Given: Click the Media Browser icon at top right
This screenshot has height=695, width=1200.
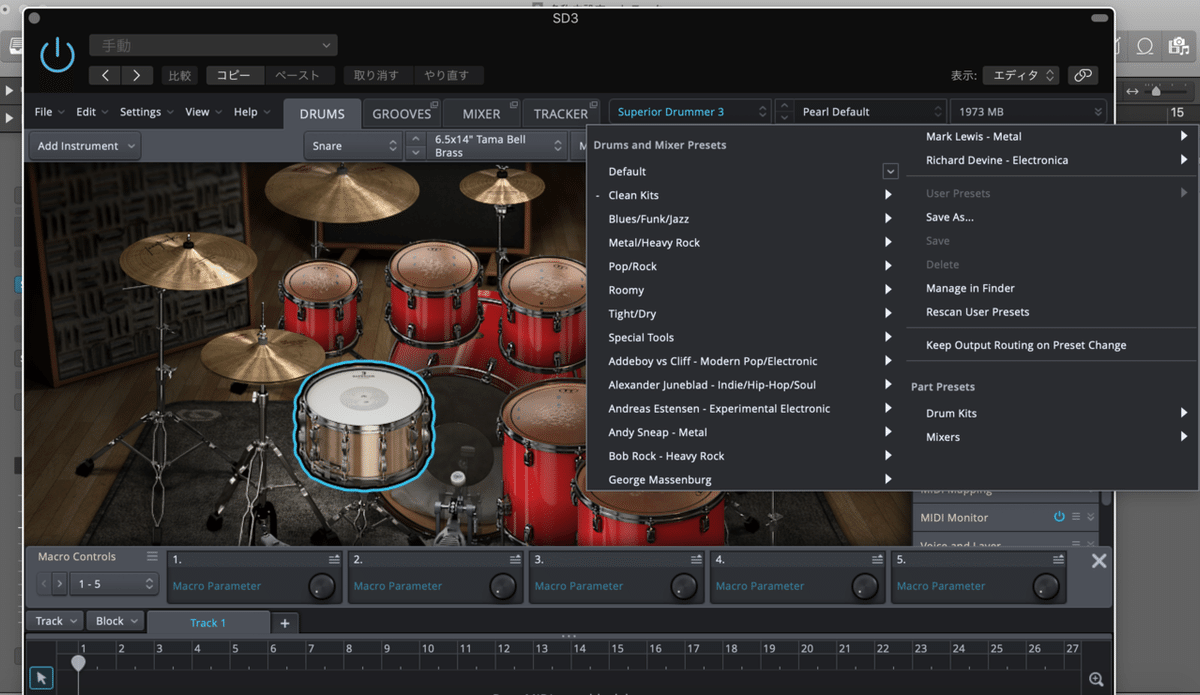Looking at the screenshot, I should [x=1177, y=45].
